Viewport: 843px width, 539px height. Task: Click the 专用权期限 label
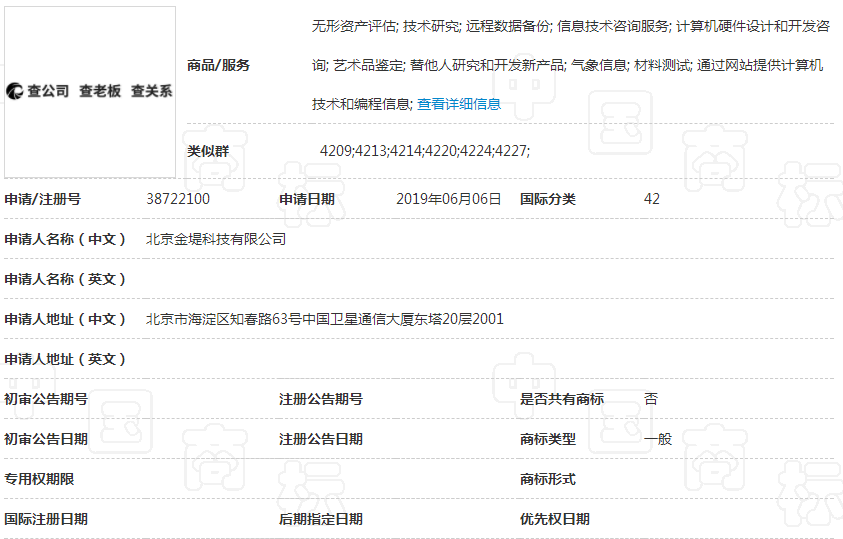39,479
